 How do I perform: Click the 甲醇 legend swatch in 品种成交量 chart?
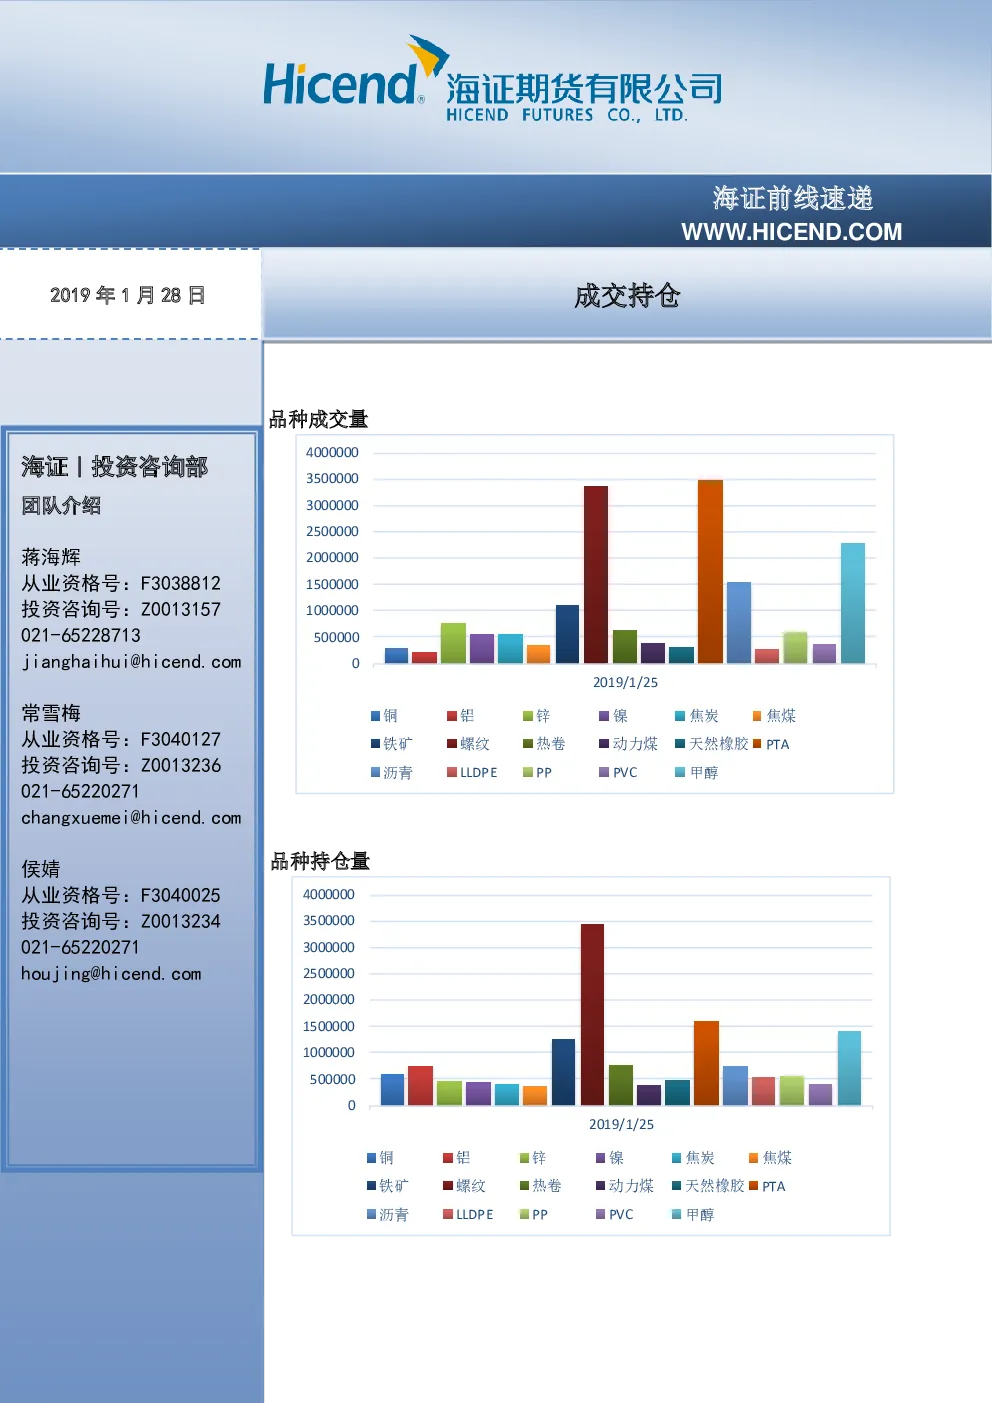(680, 772)
